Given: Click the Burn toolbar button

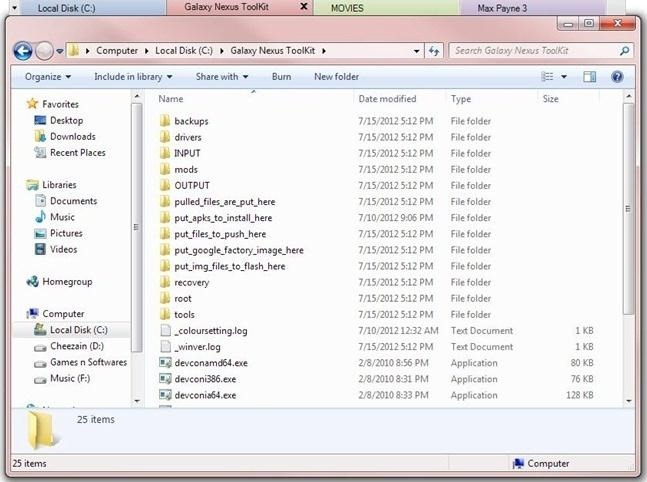Looking at the screenshot, I should coord(281,77).
